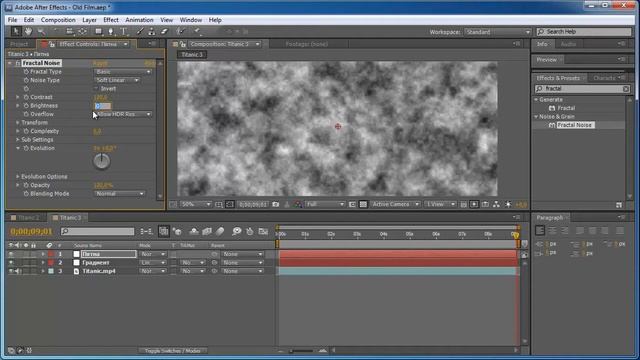Image resolution: width=640 pixels, height=360 pixels.
Task: Click the Fractal Noise Reset link
Action: 100,63
